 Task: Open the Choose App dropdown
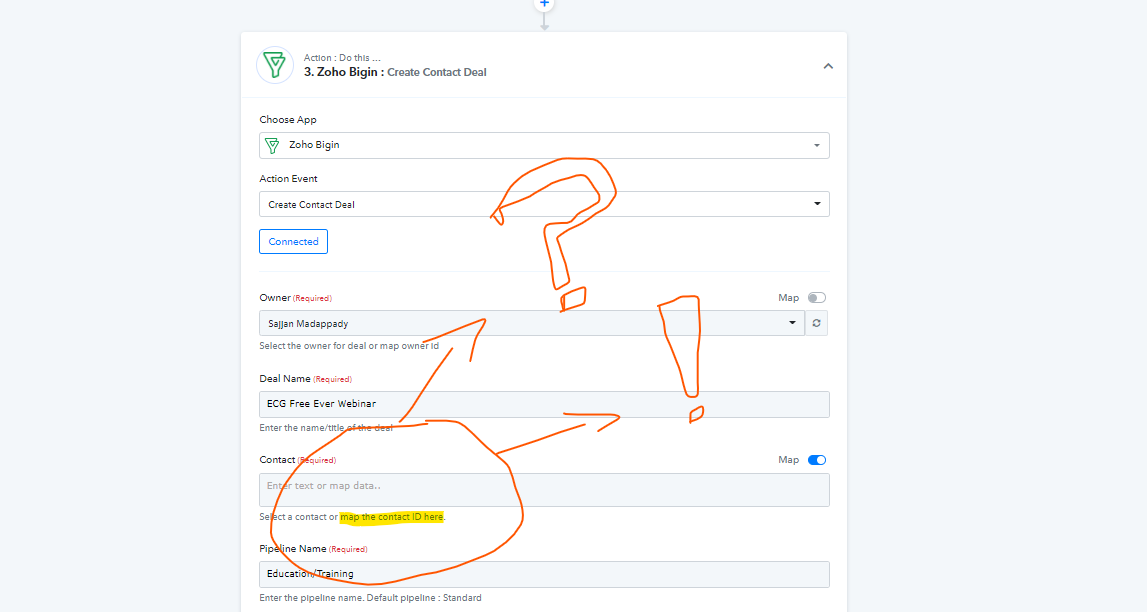(x=544, y=146)
